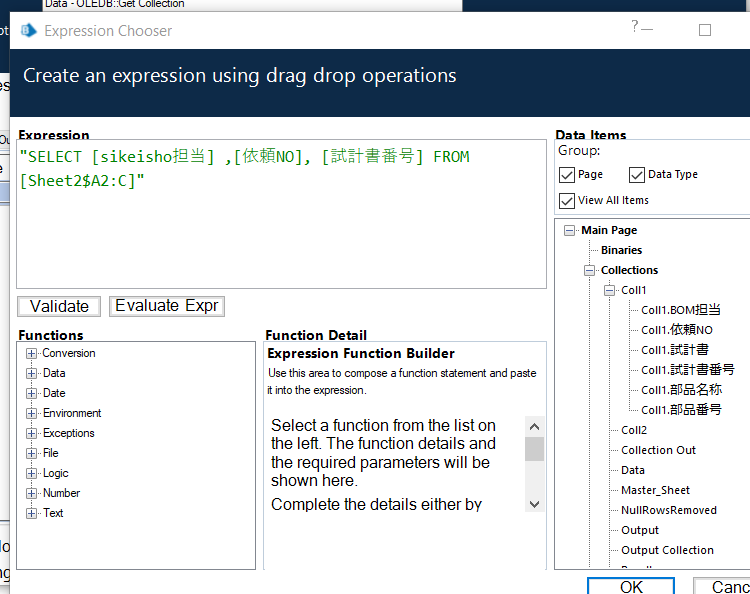Select the Collections tree item
The height and width of the screenshot is (594, 750).
coord(629,270)
